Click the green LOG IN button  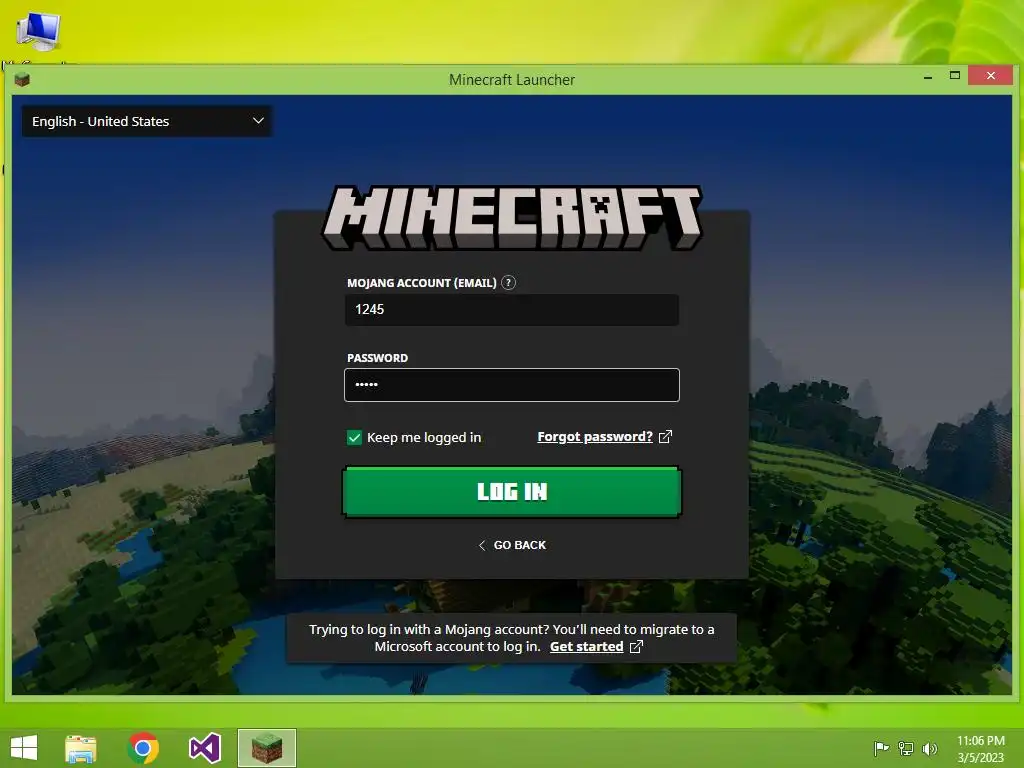coord(512,492)
